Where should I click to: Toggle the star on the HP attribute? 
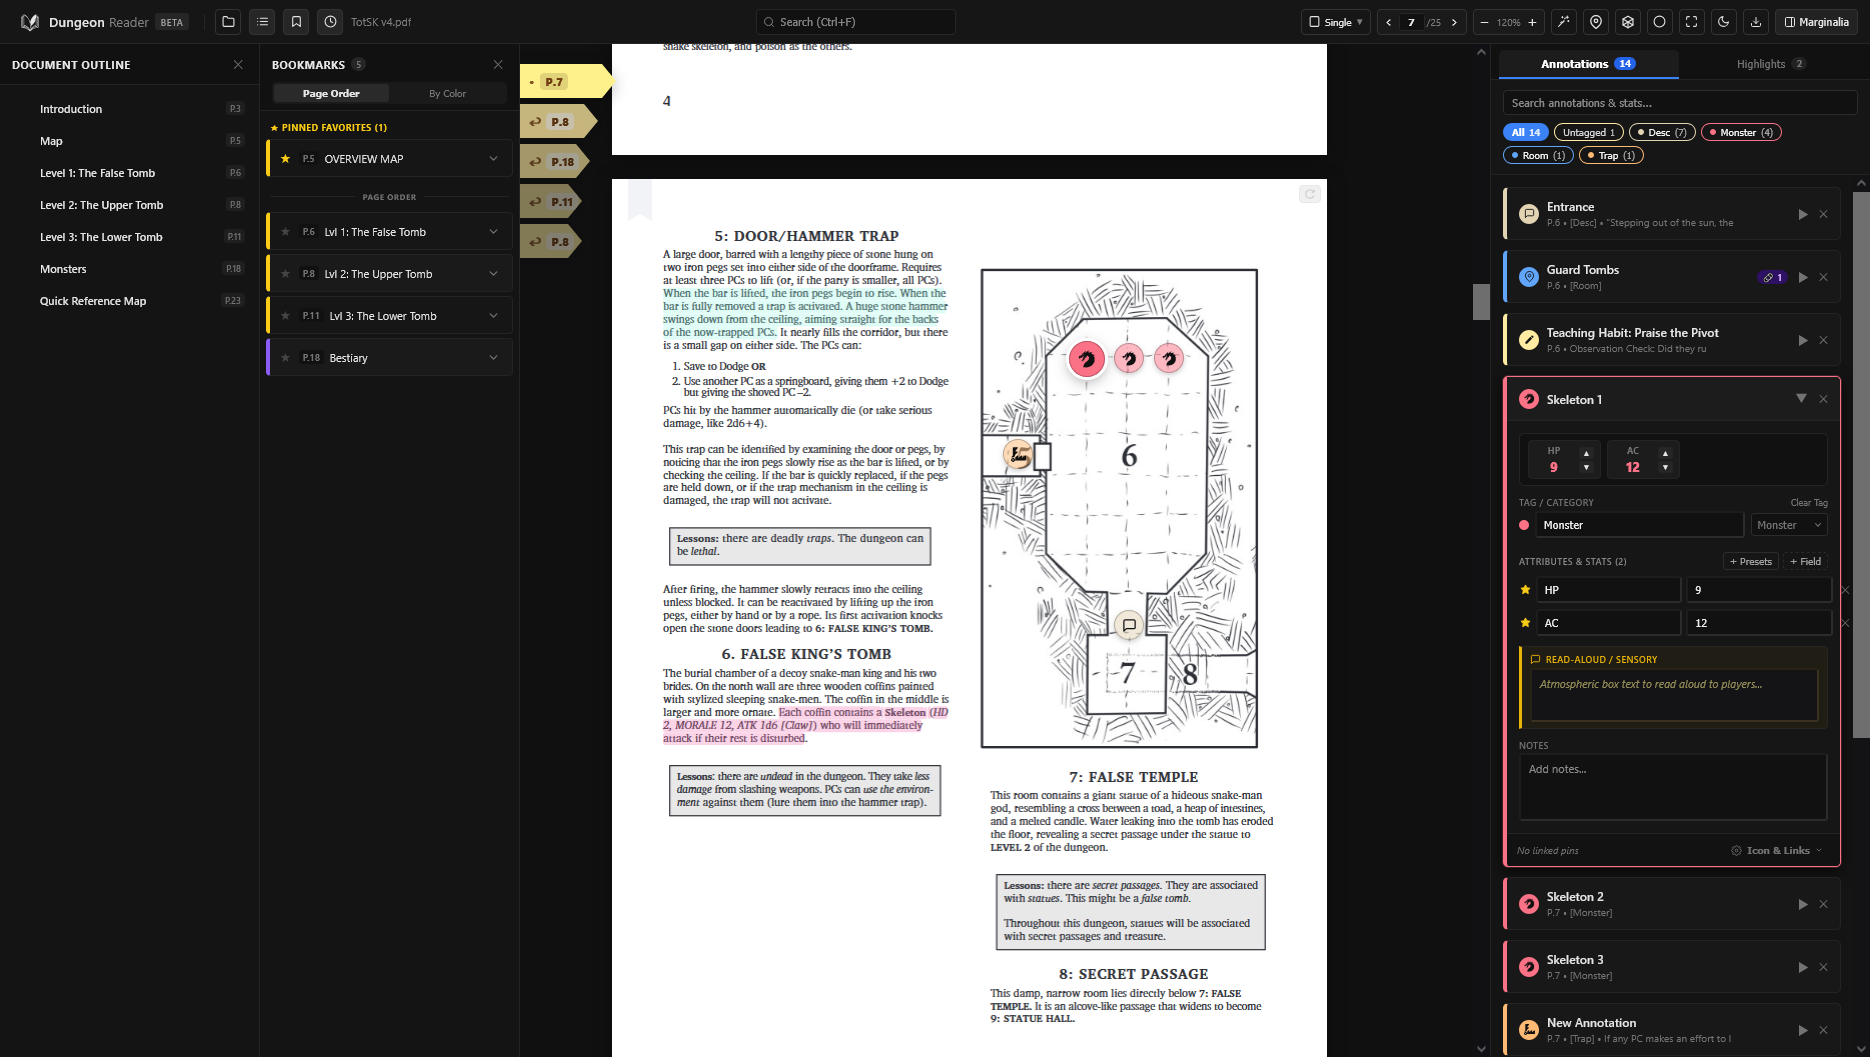[x=1525, y=590]
